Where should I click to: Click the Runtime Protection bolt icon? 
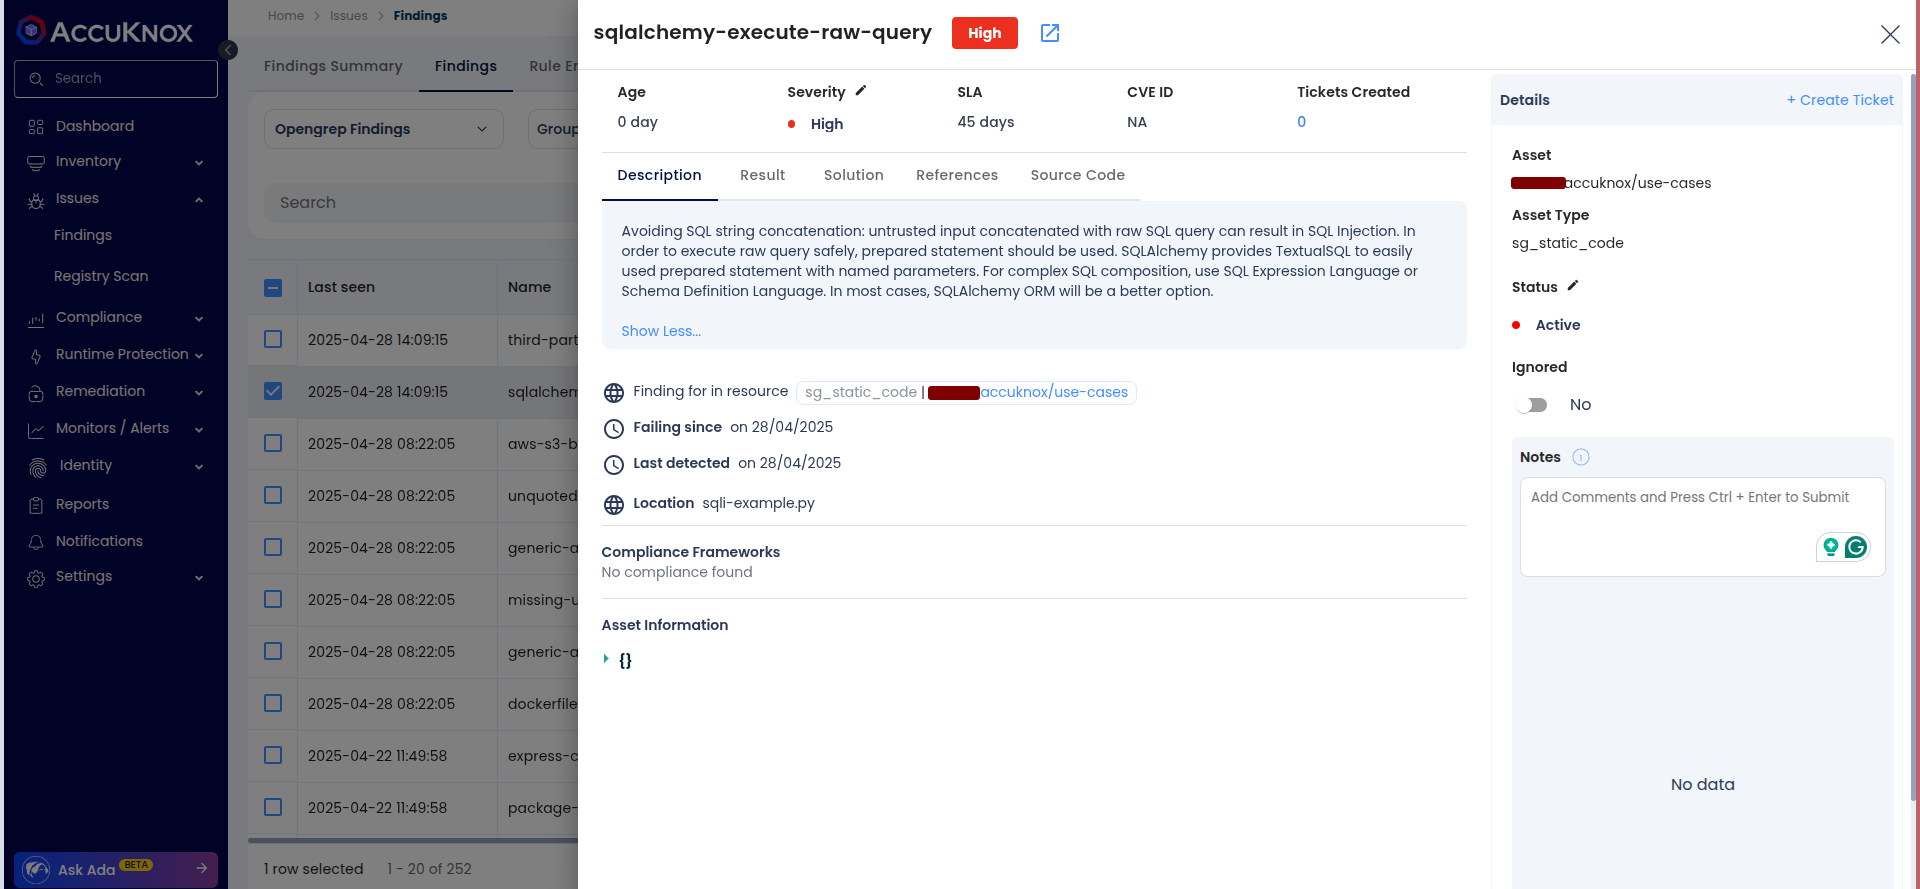(x=36, y=356)
